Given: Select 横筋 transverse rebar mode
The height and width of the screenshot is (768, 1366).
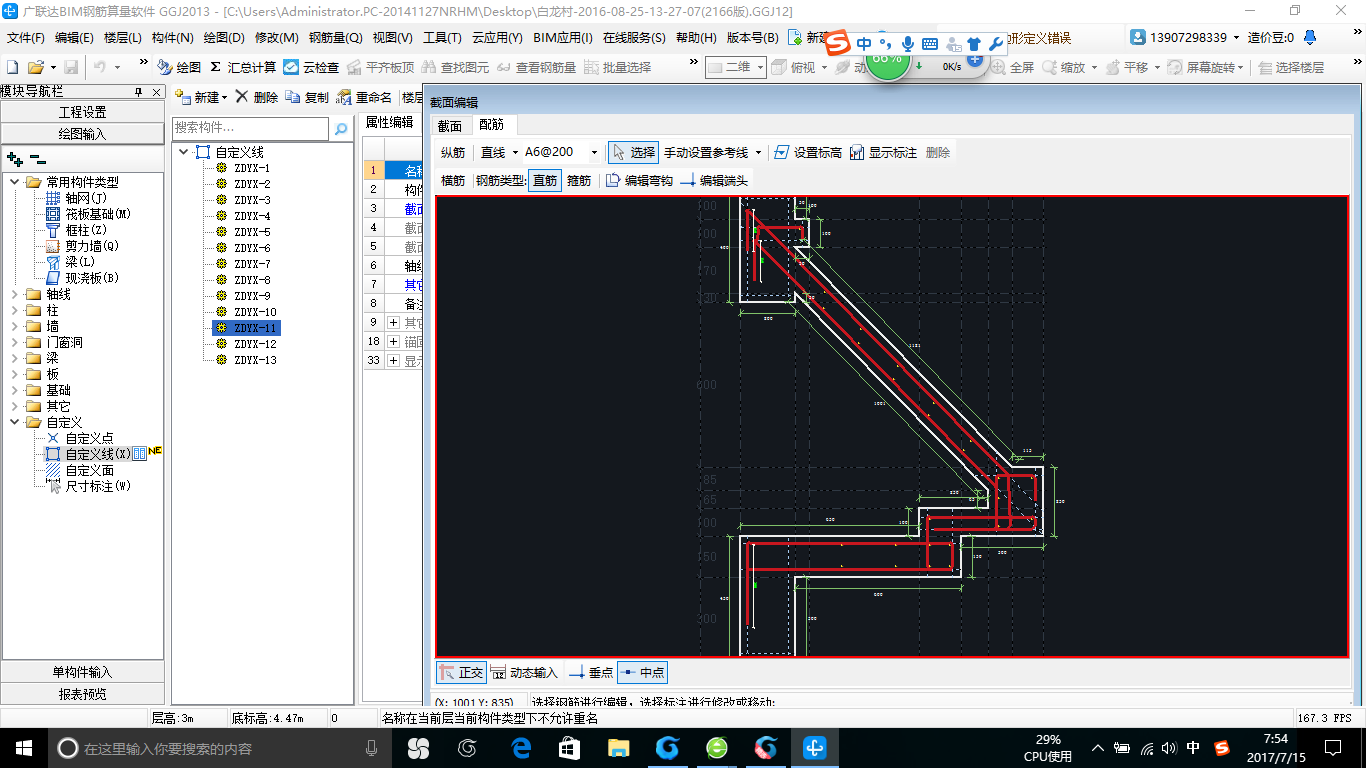Looking at the screenshot, I should pyautogui.click(x=453, y=181).
